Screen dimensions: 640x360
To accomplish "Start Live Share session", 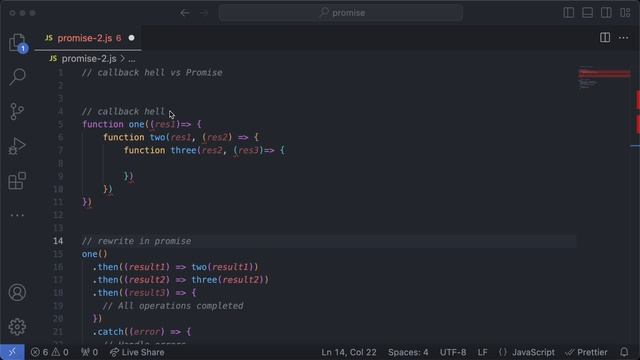I will (x=137, y=352).
